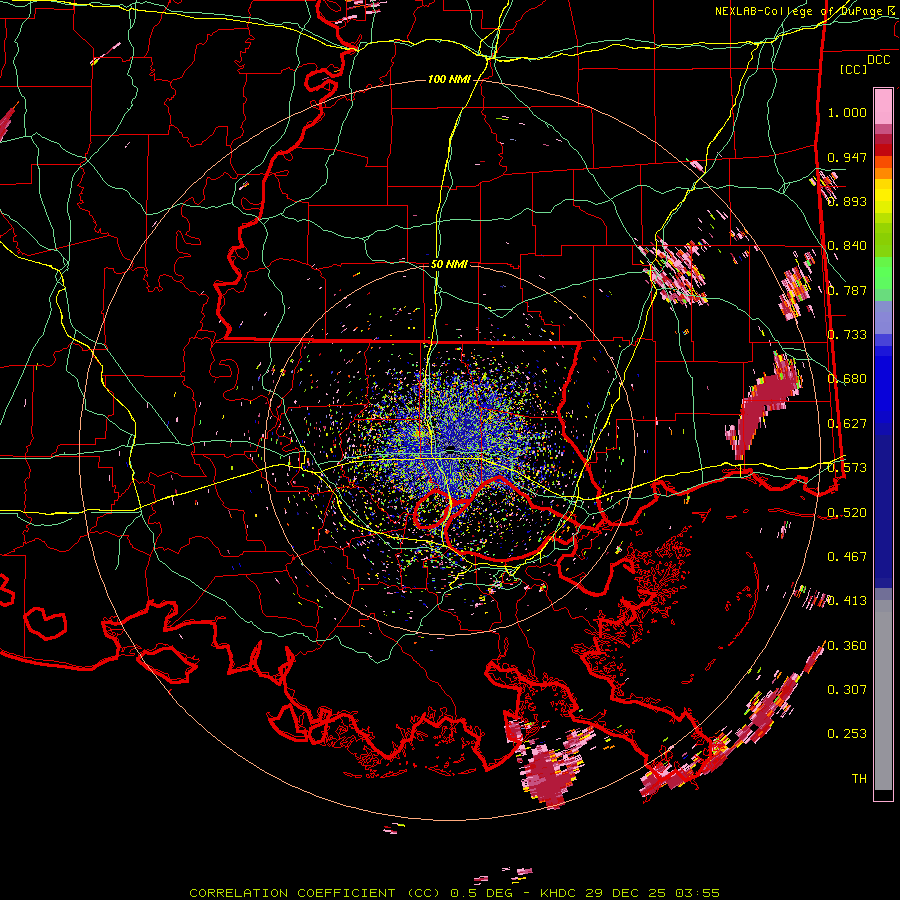Screen dimensions: 900x900
Task: Select the 0.360 legend value
Action: point(847,646)
